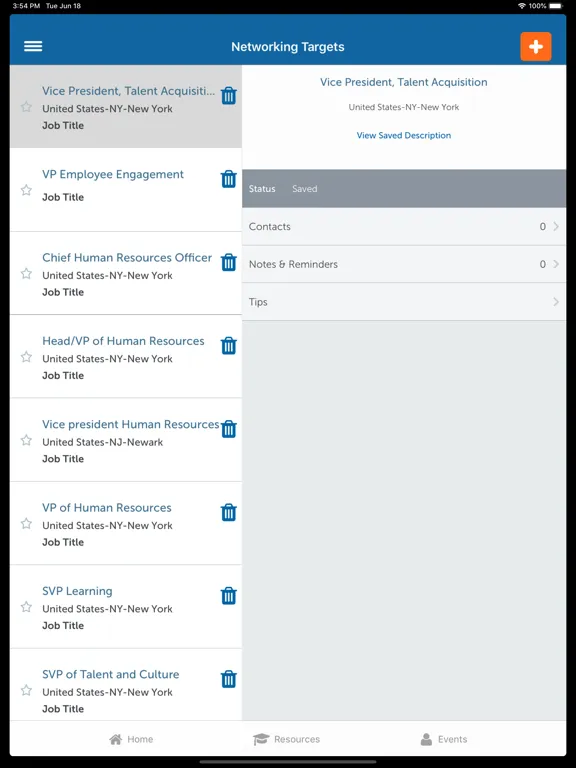Viewport: 576px width, 768px height.
Task: Select SVP of Talent and Culture entry
Action: pyautogui.click(x=126, y=684)
